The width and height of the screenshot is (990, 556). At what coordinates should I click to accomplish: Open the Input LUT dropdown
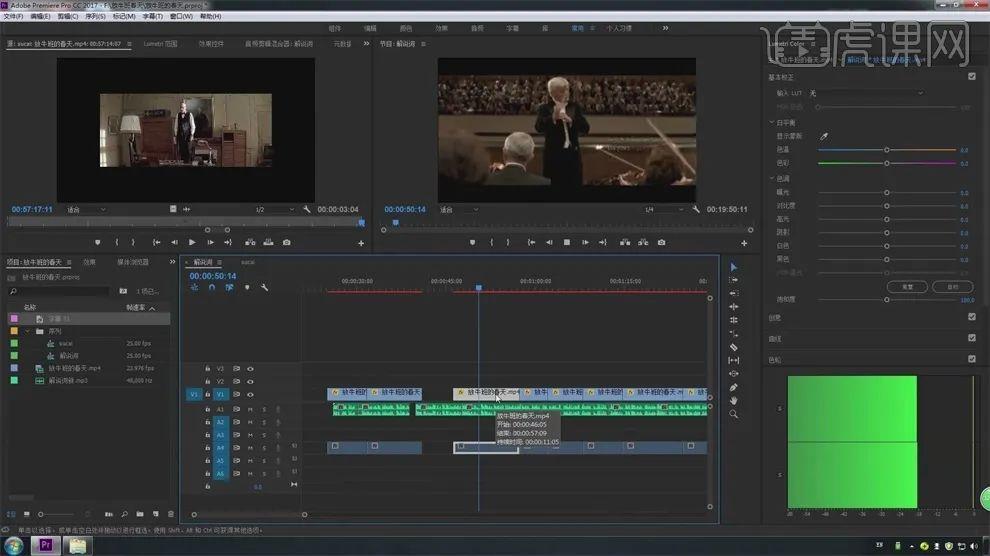869,93
